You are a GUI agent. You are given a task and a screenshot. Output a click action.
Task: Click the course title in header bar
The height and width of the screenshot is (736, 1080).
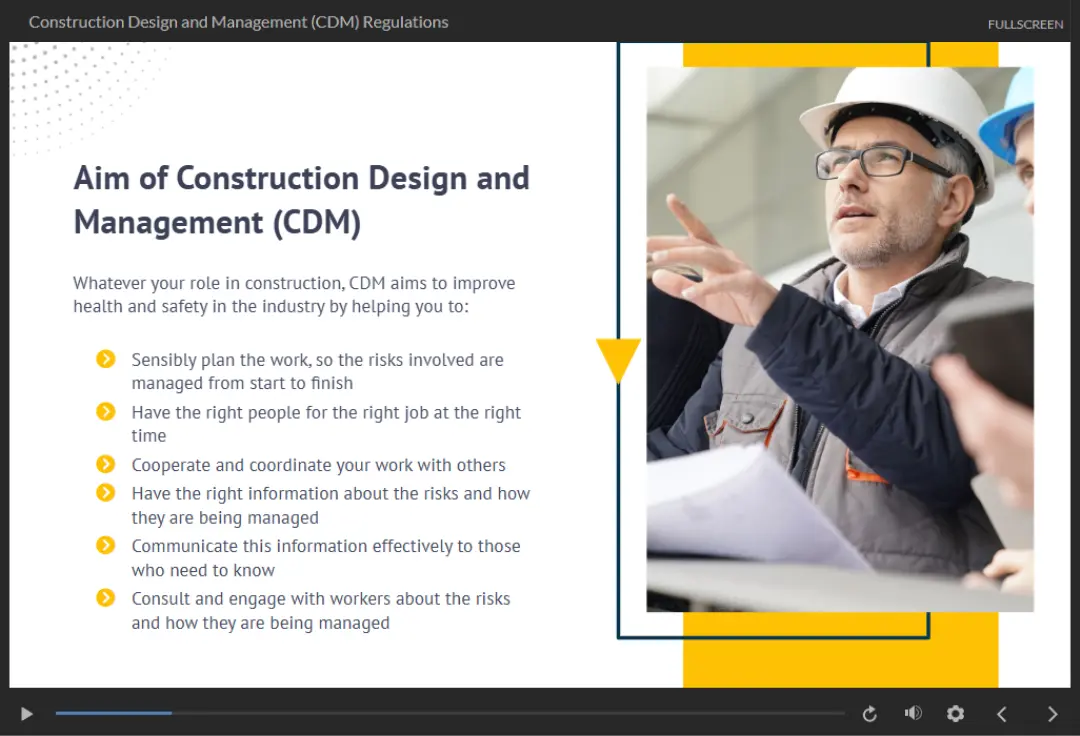(x=238, y=22)
